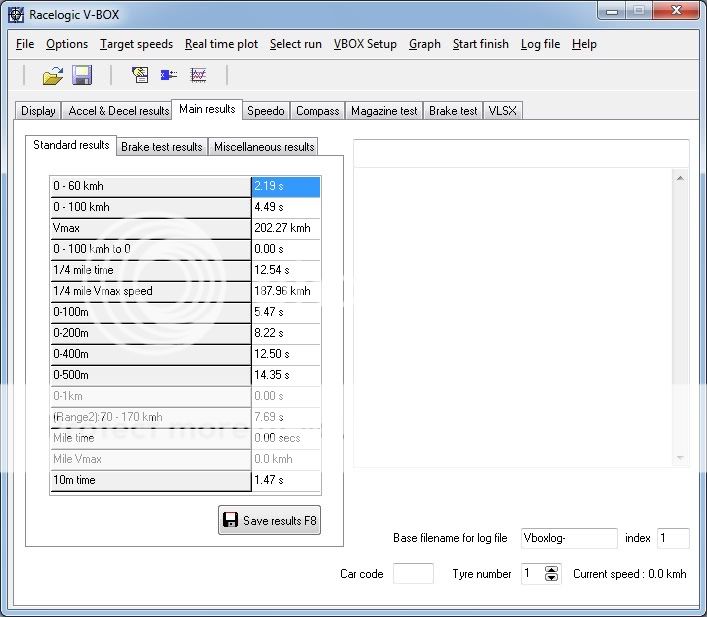Open the Brake test results sub-tab
Viewport: 707px width, 617px height.
coord(162,147)
